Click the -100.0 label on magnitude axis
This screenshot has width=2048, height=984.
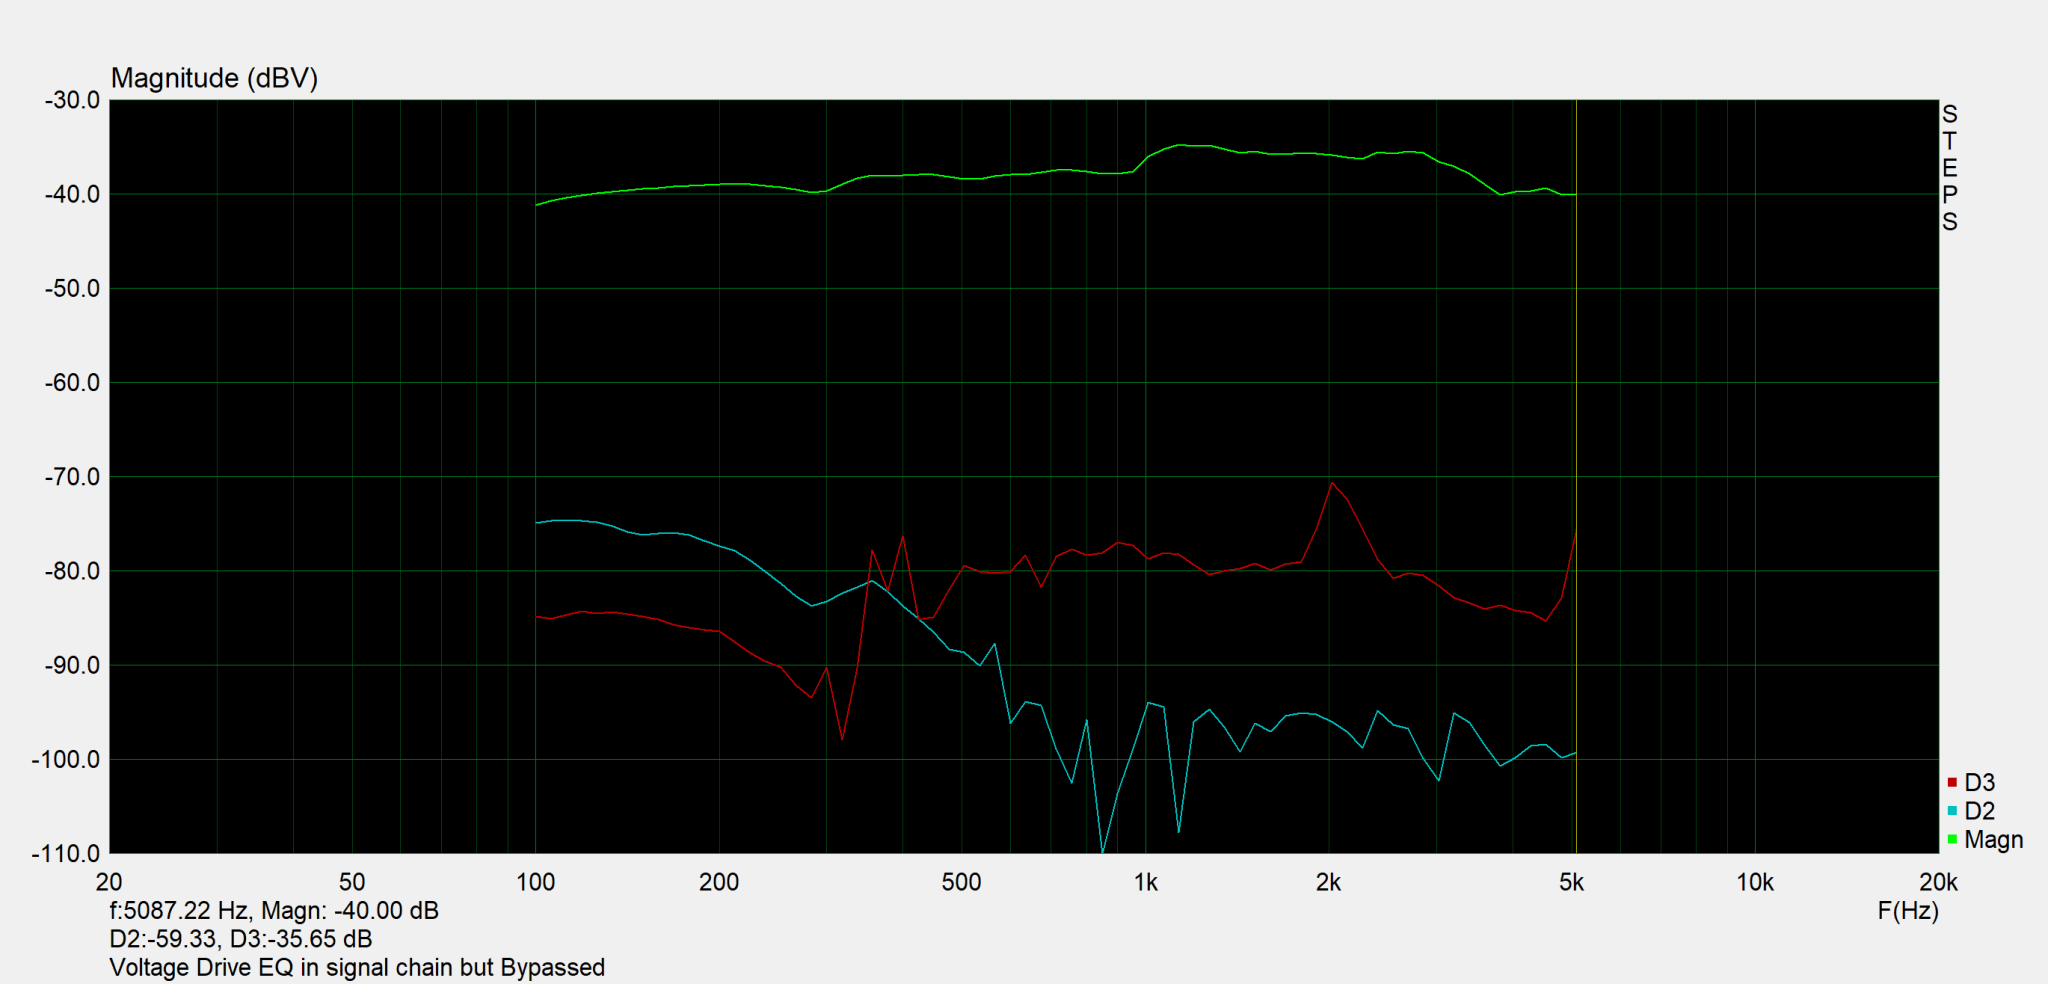[66, 759]
